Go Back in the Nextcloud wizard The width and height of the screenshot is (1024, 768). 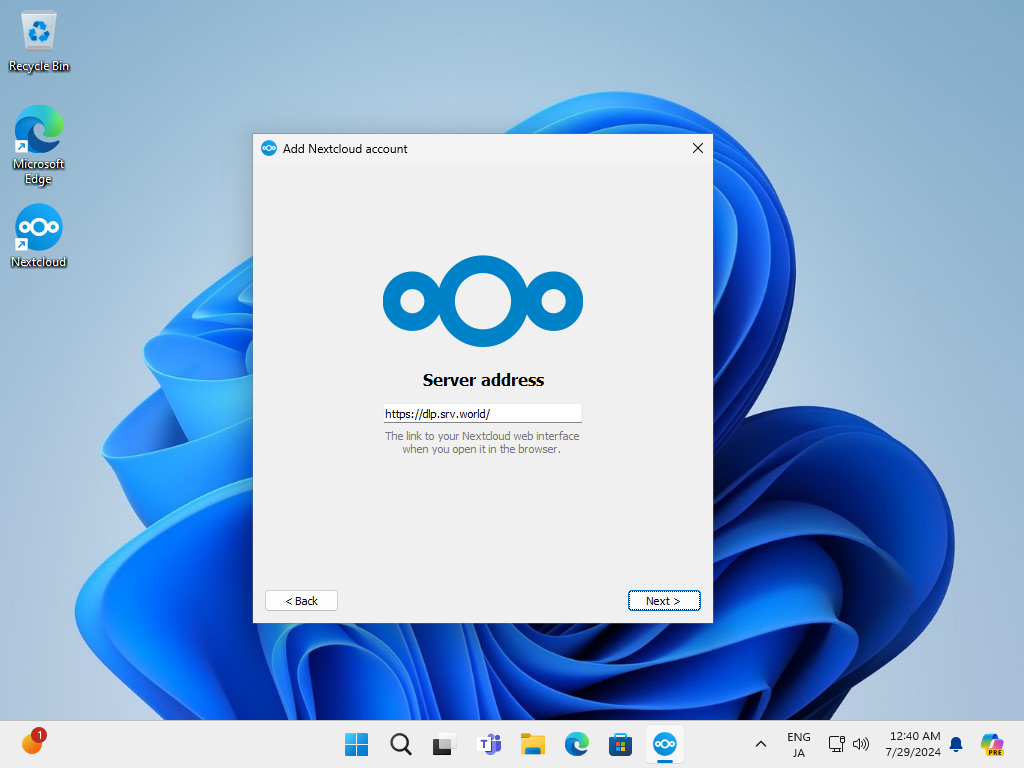(301, 600)
